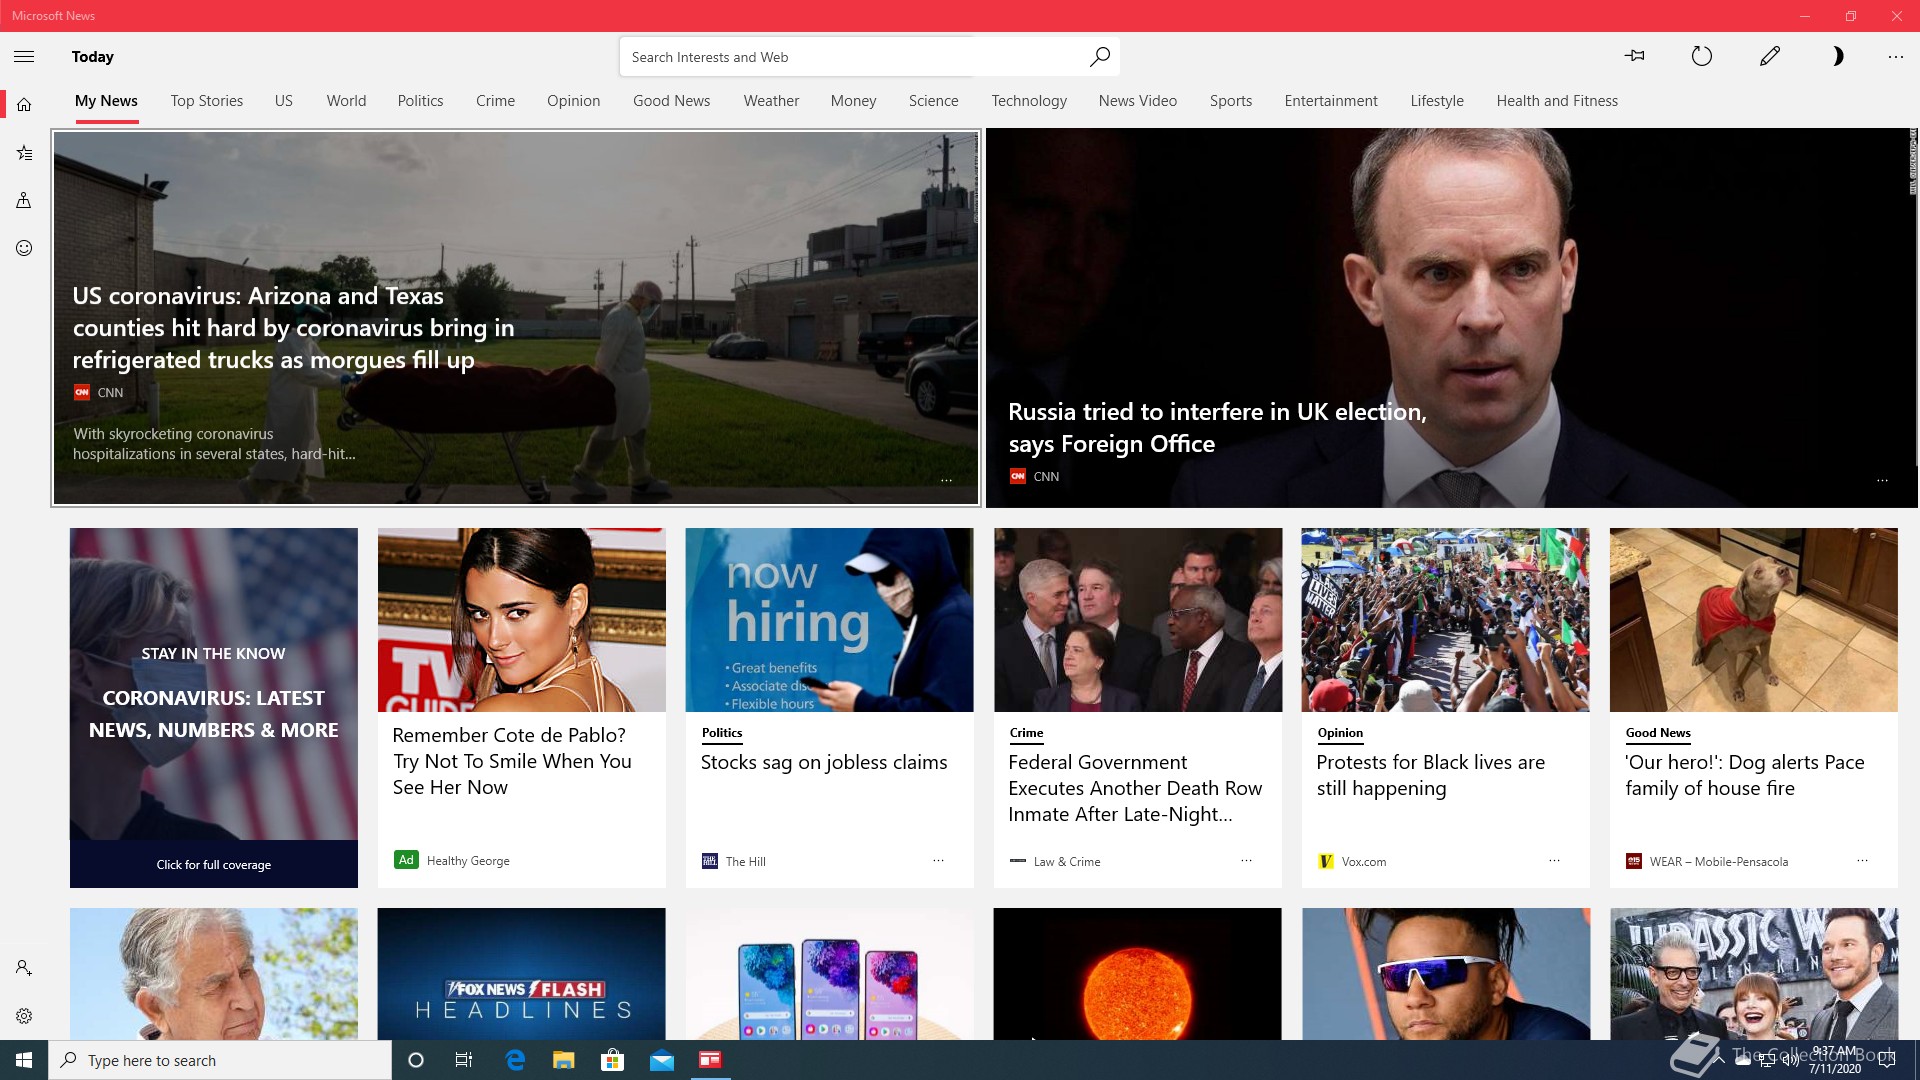Go to the Opinion tab
This screenshot has width=1920, height=1080.
(573, 101)
